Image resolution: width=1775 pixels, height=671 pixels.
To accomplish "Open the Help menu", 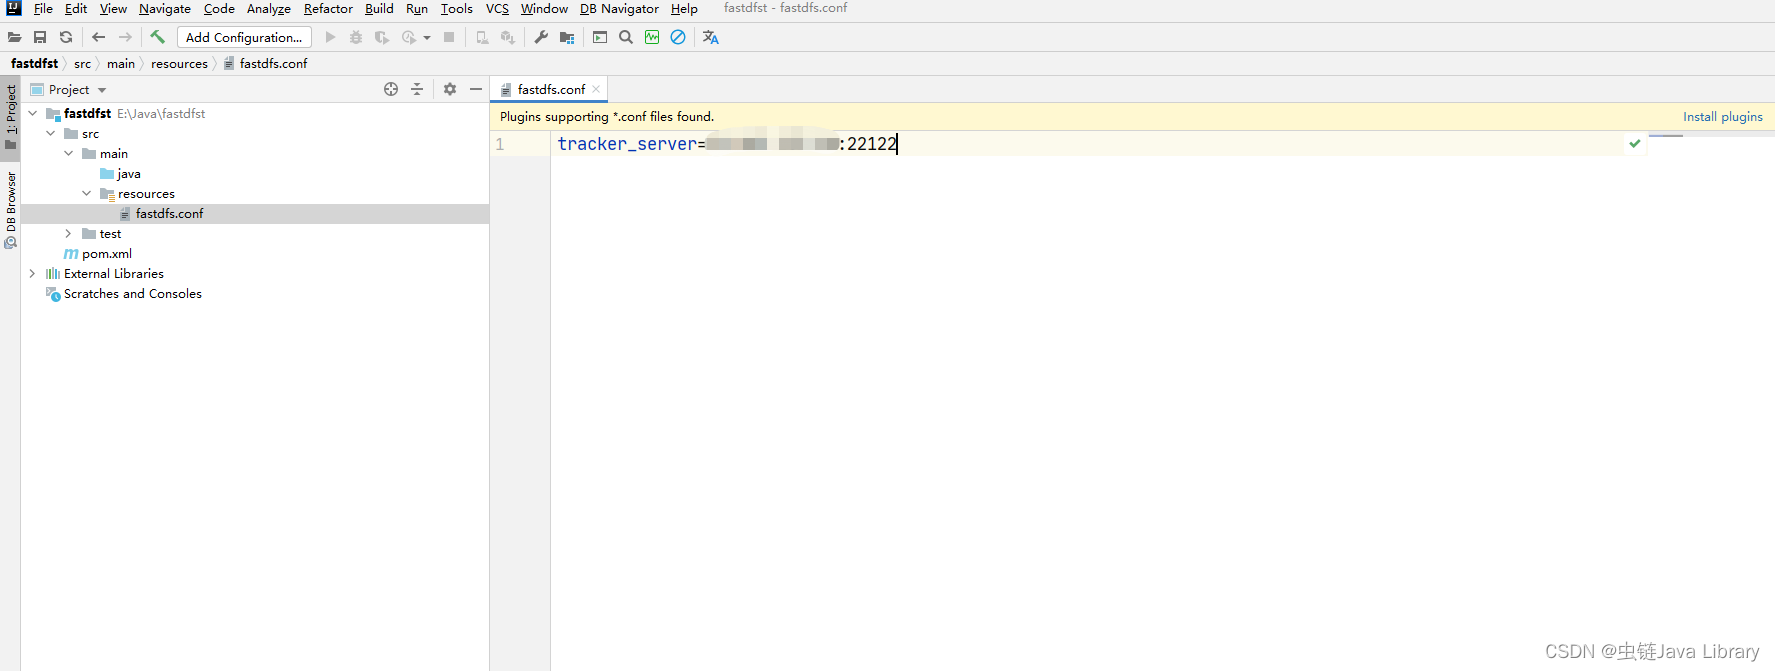I will pyautogui.click(x=684, y=9).
